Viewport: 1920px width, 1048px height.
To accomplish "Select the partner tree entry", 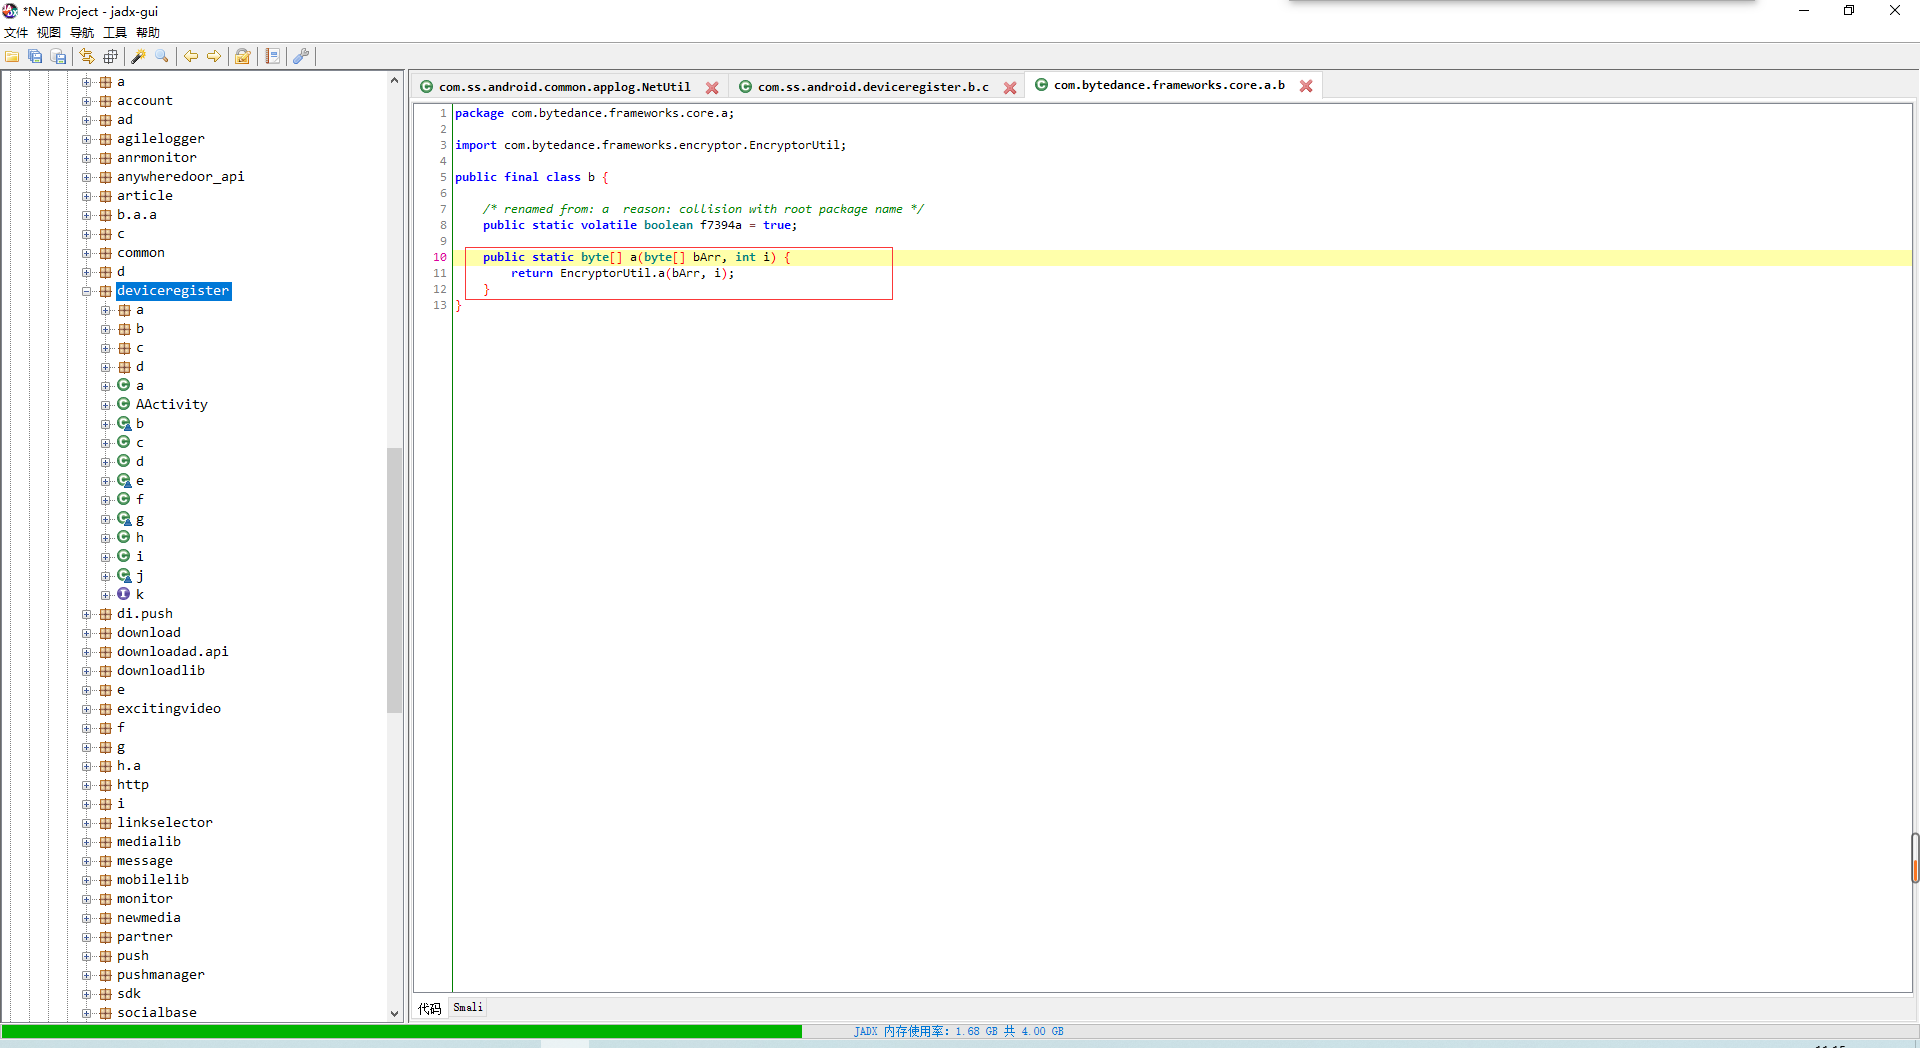I will coord(145,937).
